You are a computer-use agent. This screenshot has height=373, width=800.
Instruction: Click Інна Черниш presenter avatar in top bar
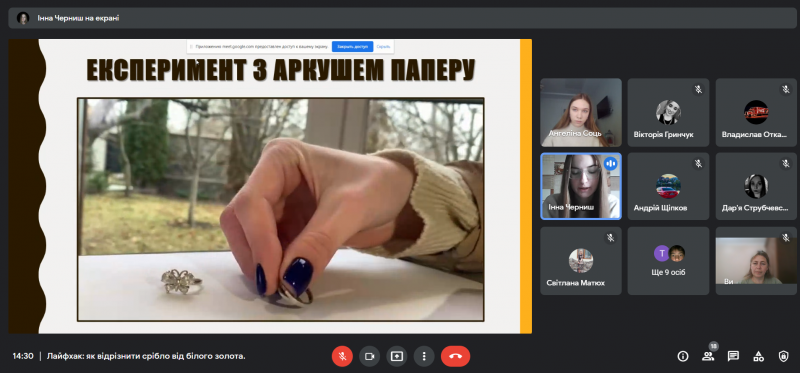click(23, 18)
